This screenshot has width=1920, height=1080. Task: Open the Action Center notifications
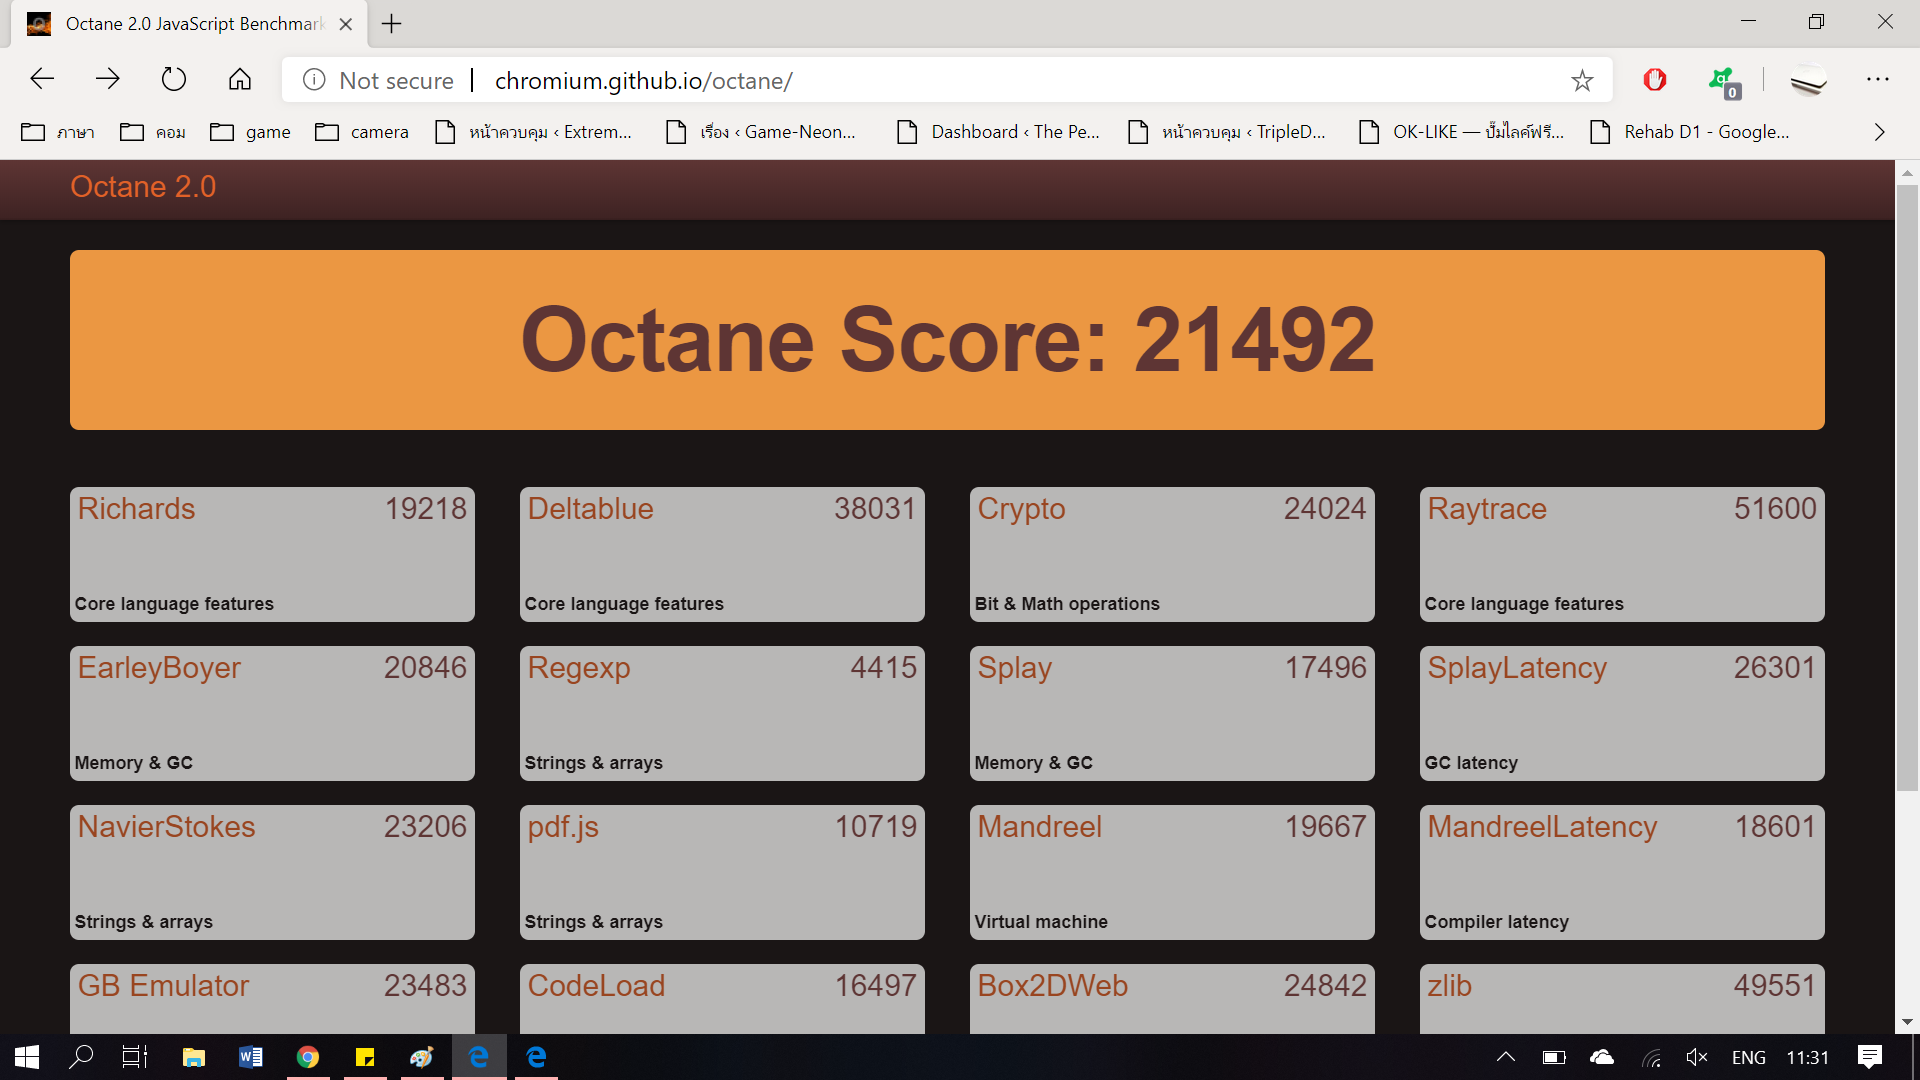pos(1870,1057)
